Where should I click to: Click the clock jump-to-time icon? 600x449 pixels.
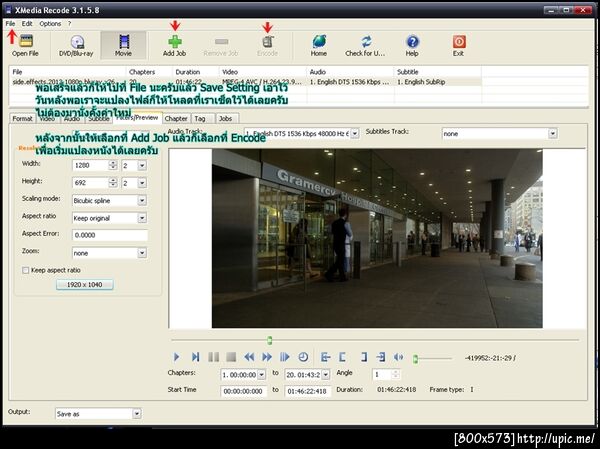point(303,357)
